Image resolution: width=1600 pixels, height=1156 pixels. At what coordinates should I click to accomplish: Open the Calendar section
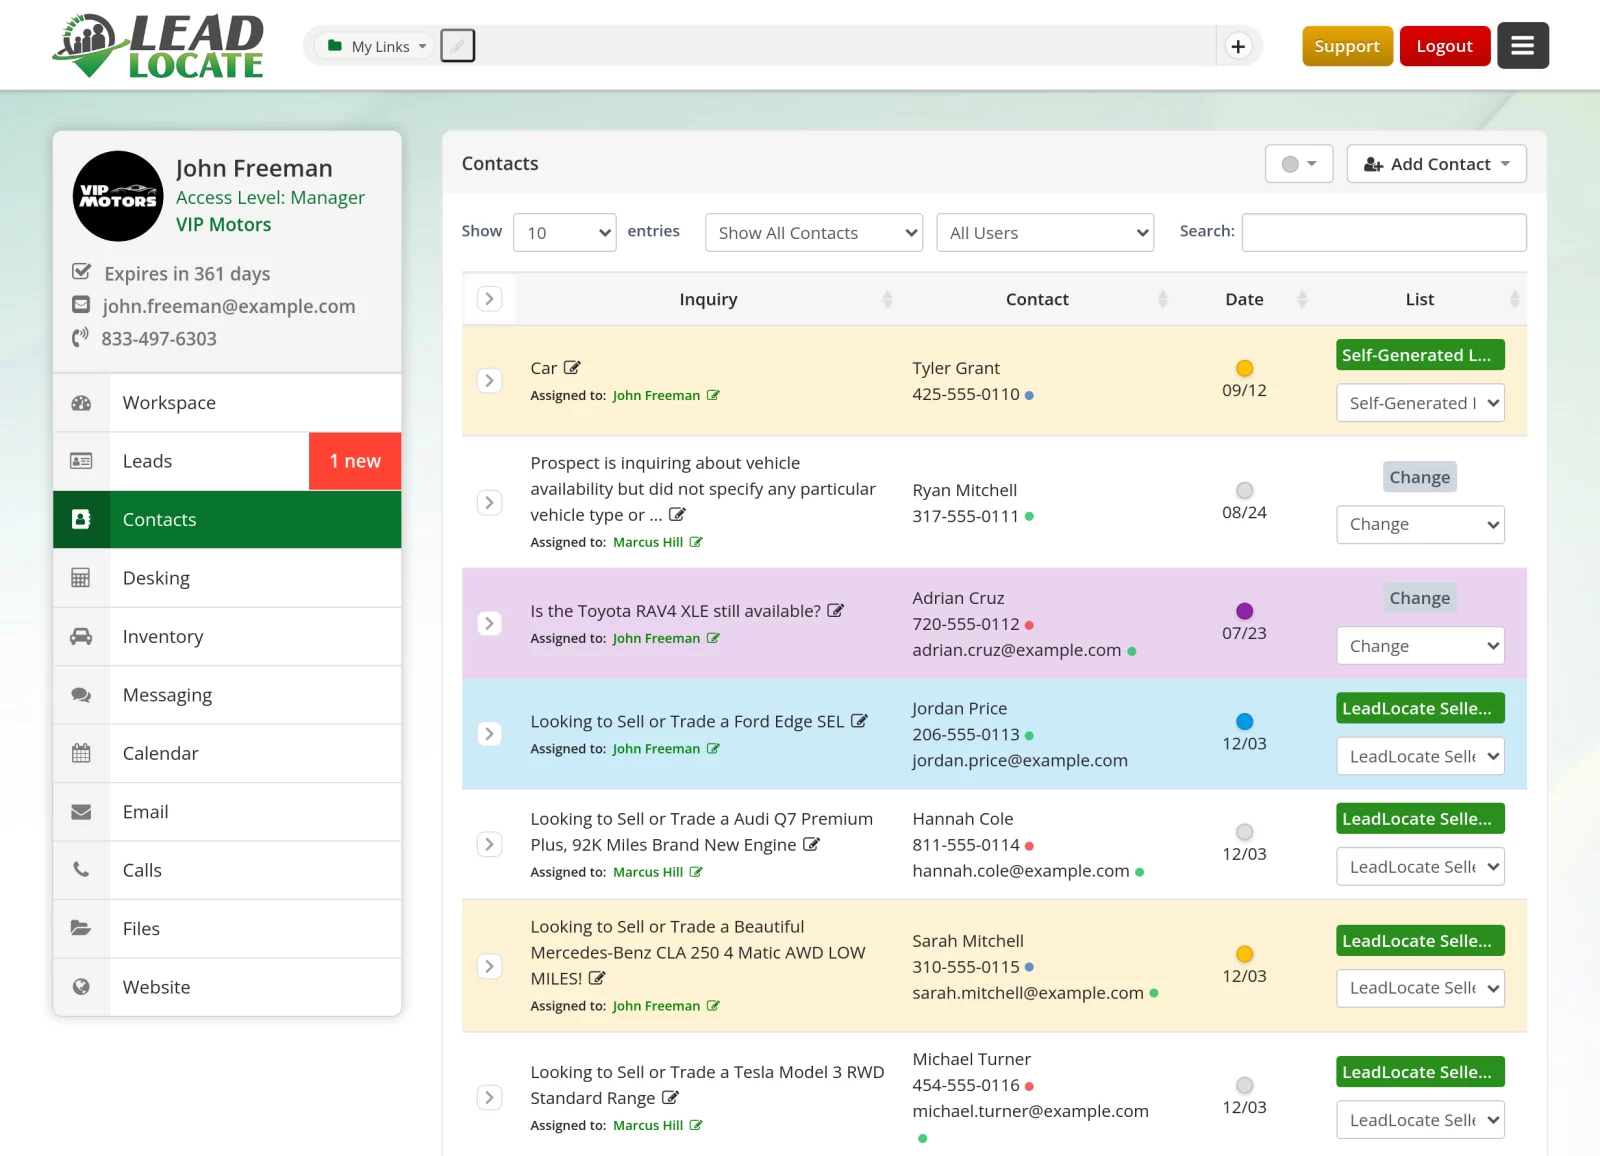point(227,753)
